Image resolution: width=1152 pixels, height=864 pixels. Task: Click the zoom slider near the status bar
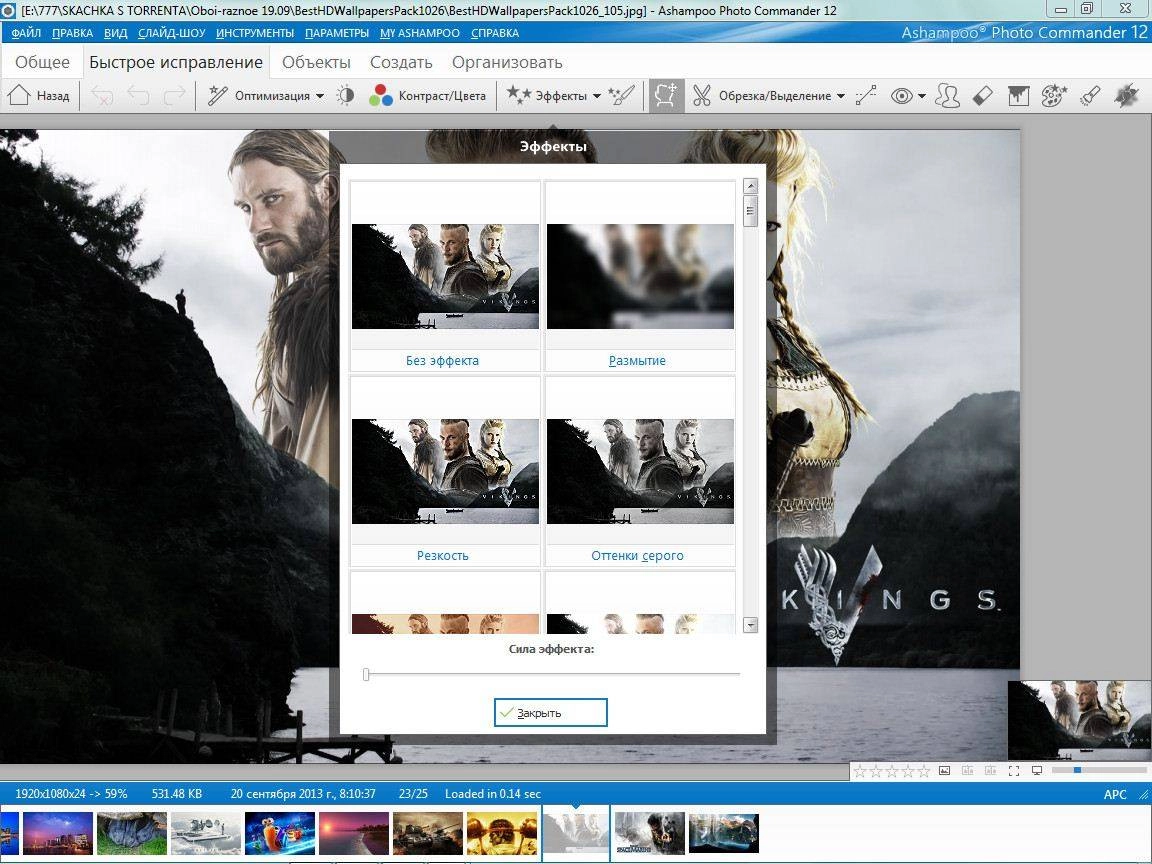1099,770
